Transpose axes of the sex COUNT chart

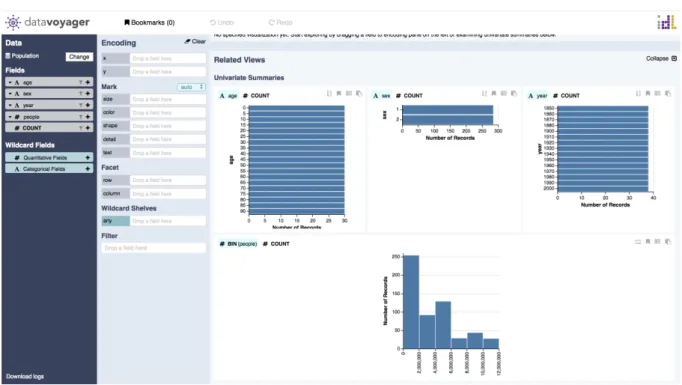484,94
